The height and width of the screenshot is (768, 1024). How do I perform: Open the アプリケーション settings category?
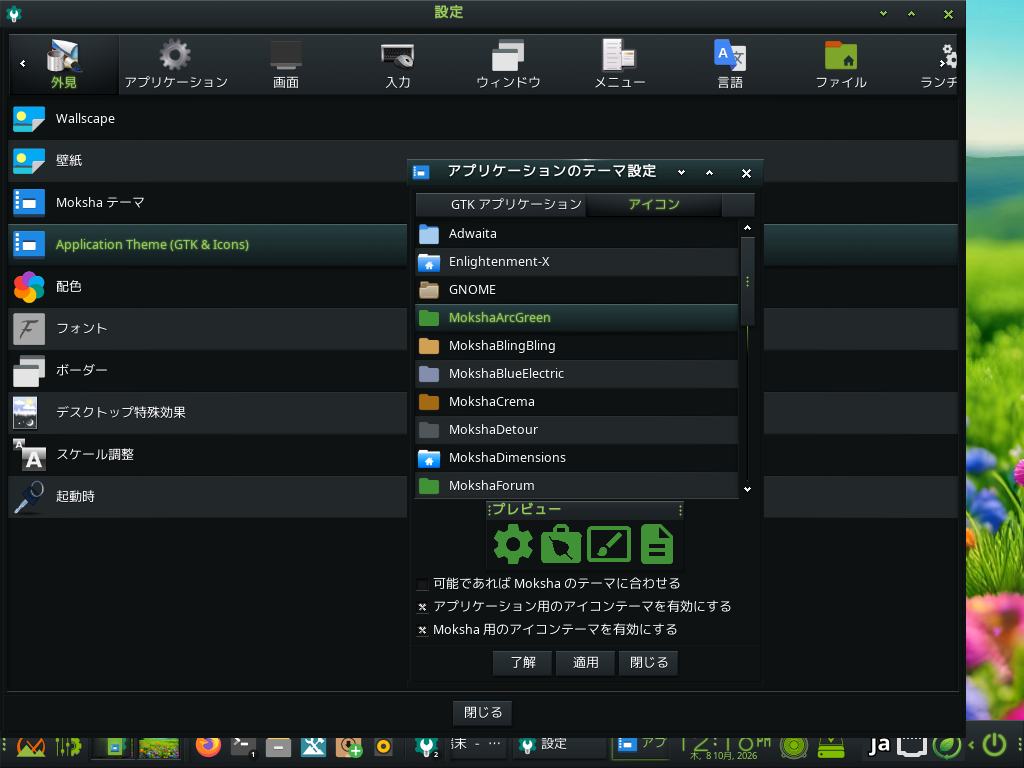176,64
